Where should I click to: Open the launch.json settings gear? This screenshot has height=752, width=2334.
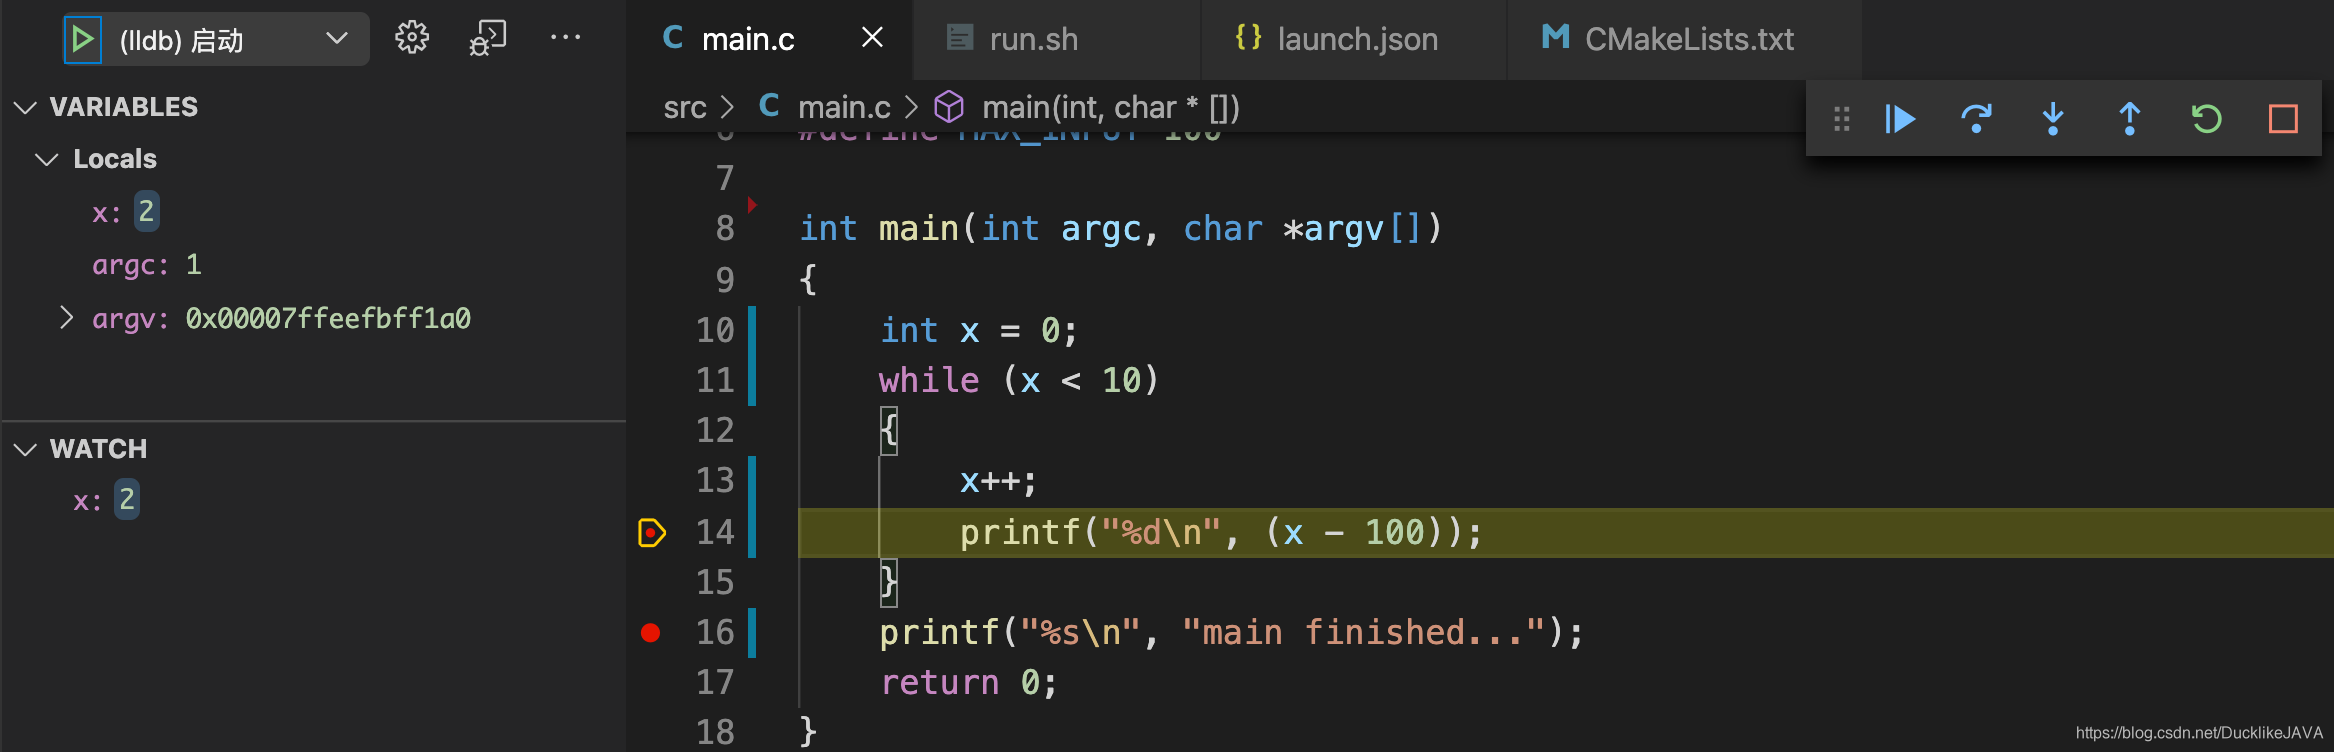coord(411,38)
